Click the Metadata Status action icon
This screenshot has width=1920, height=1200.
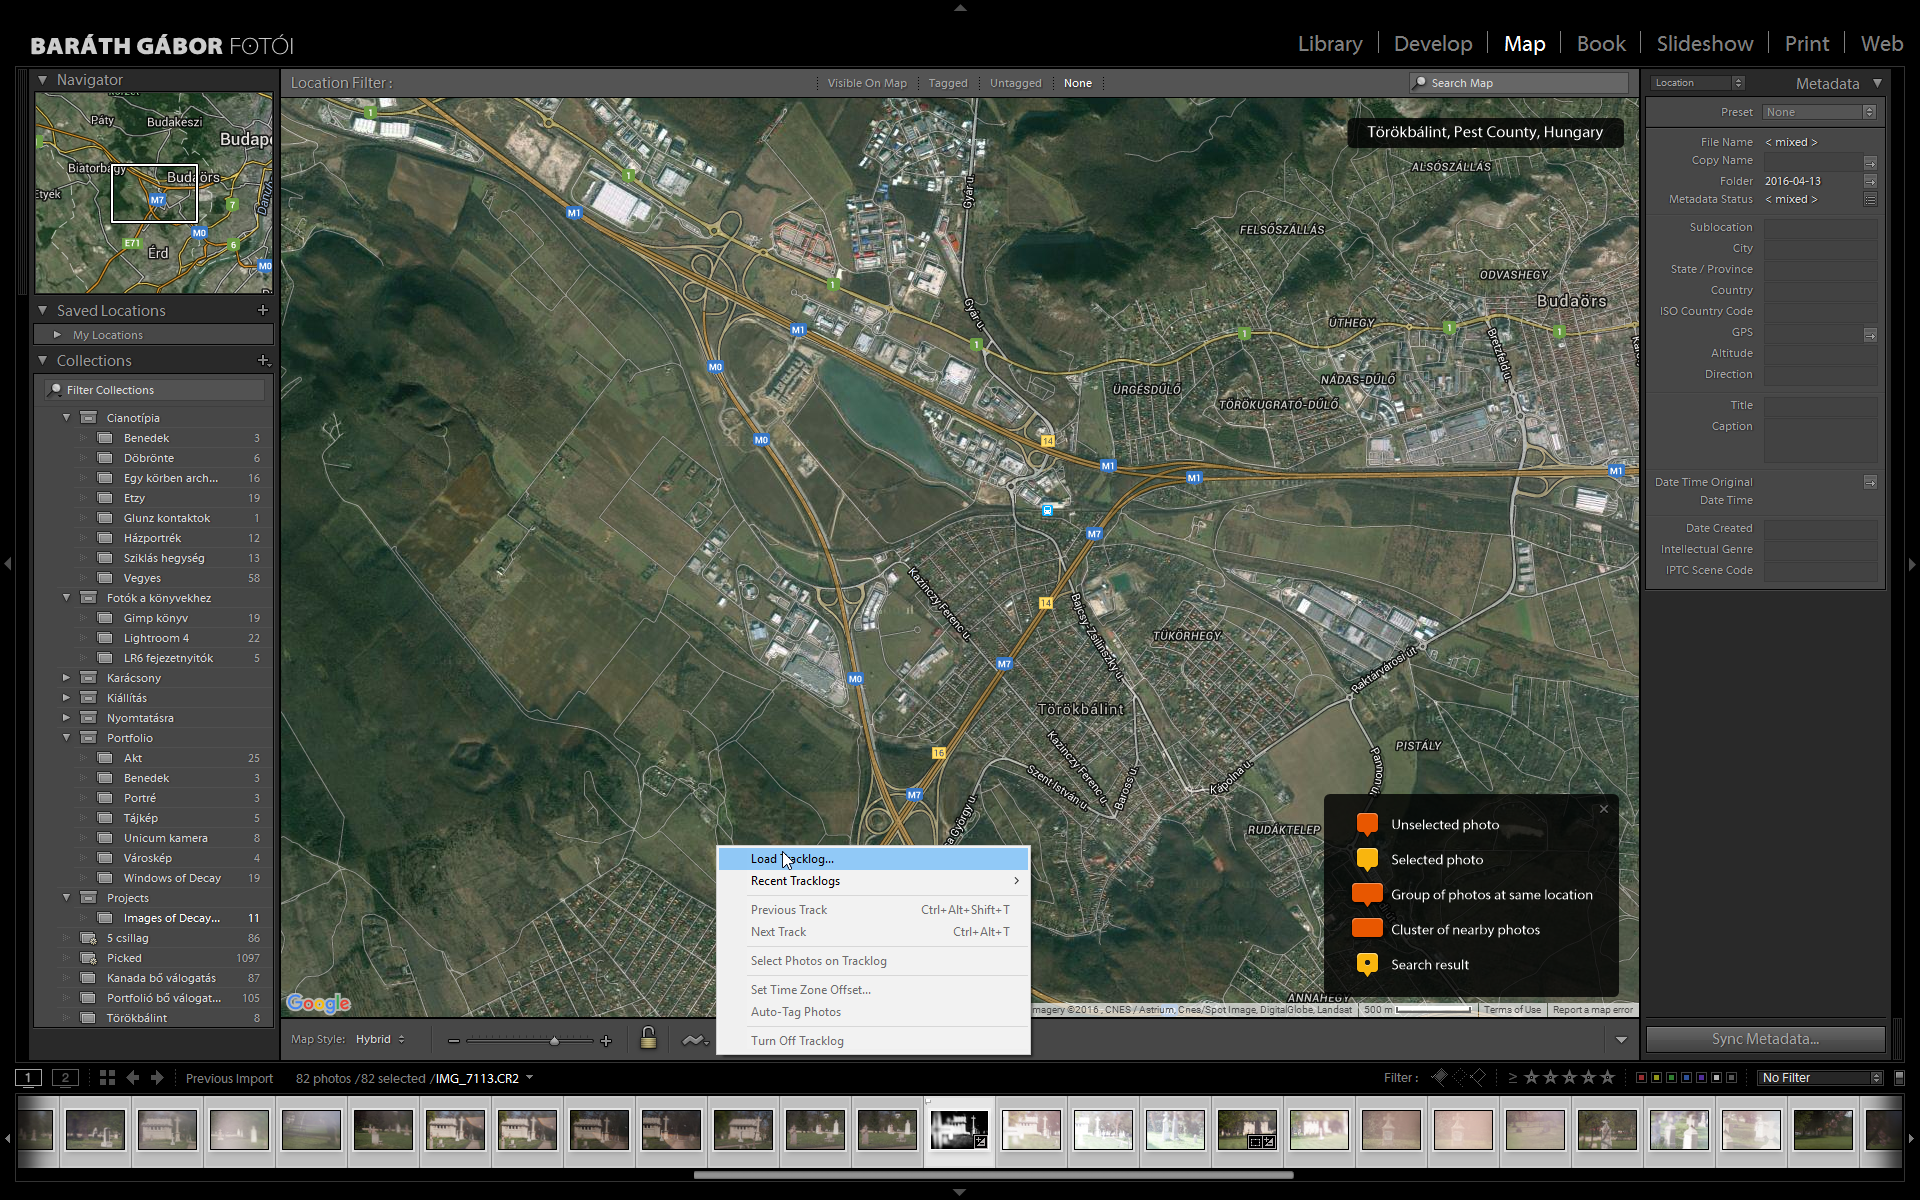tap(1870, 199)
